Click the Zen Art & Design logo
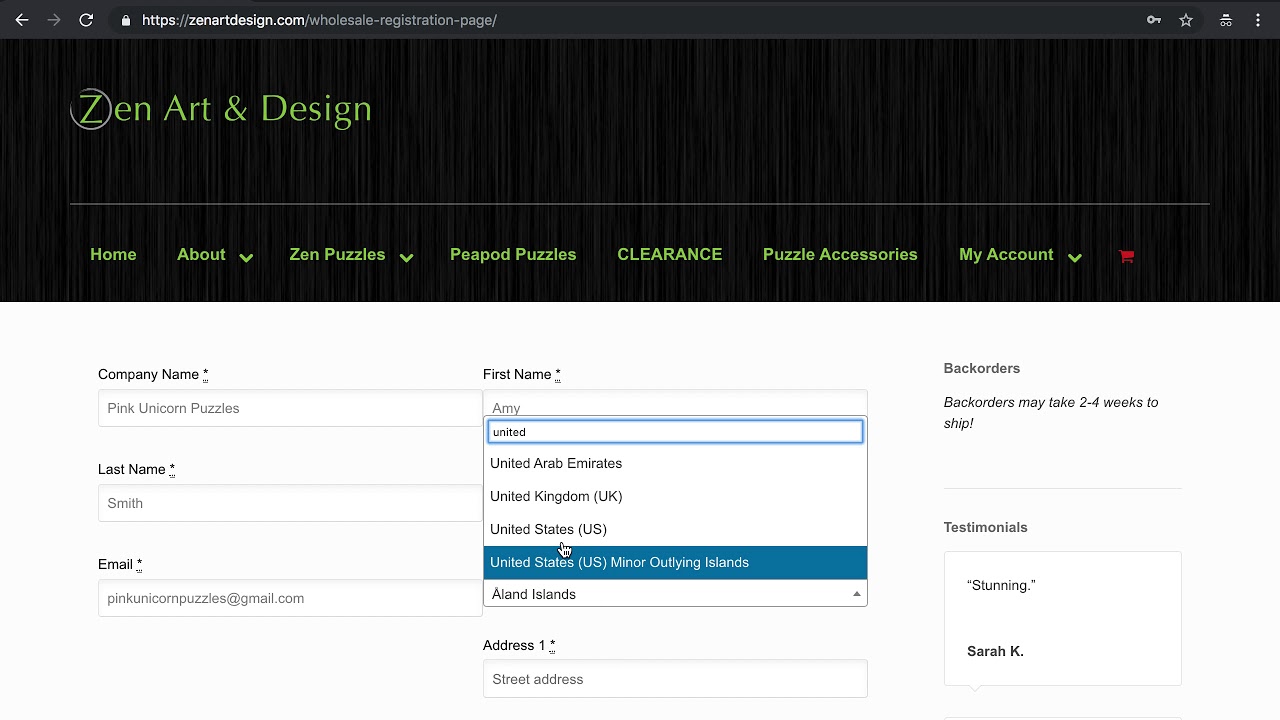 click(x=221, y=108)
